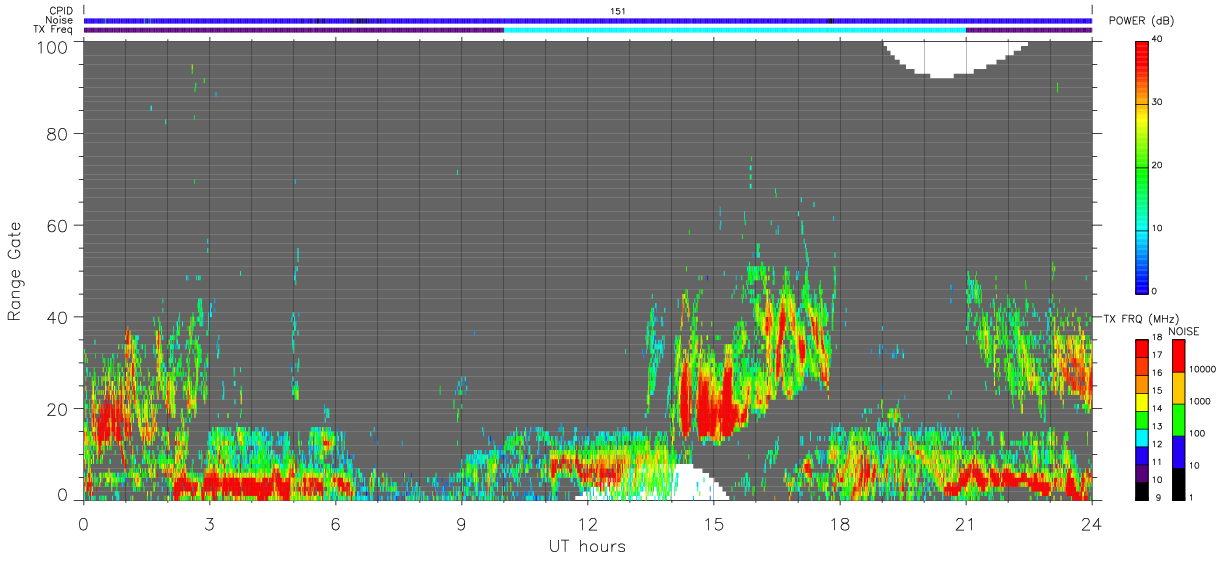Viewport: 1228px width, 567px height.
Task: Click the UT hours x-axis title
Action: click(x=587, y=546)
